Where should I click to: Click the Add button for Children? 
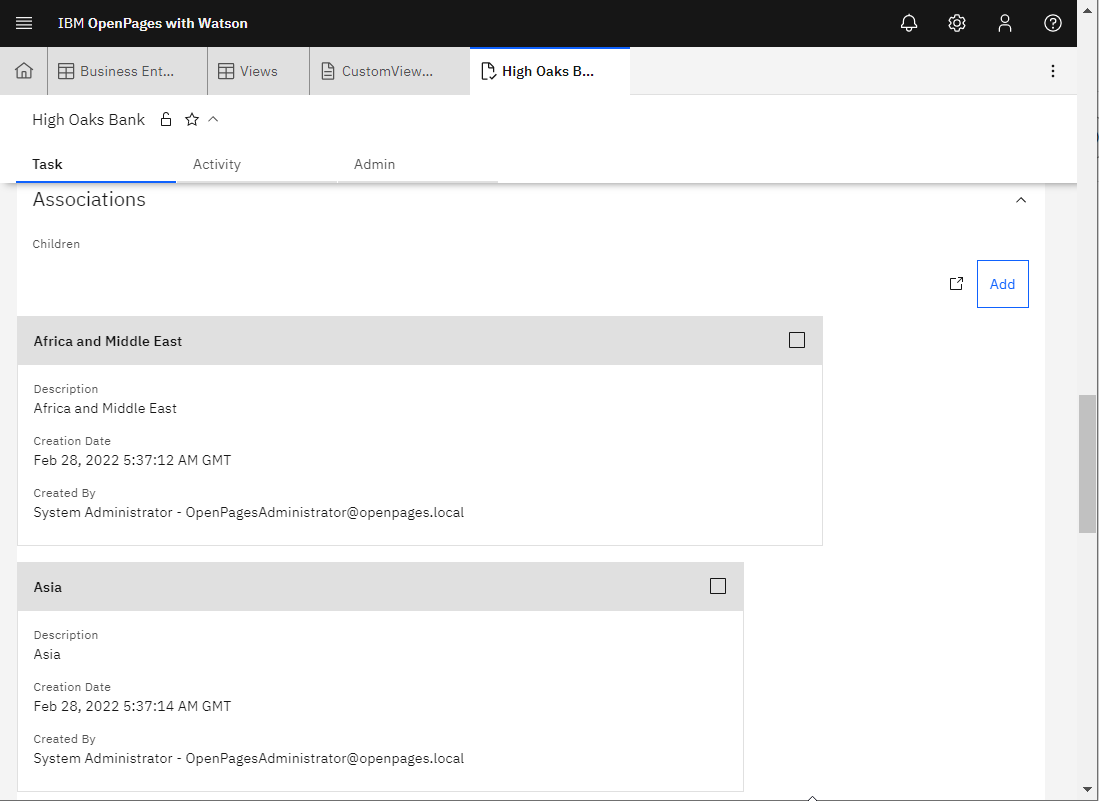[x=1002, y=284]
